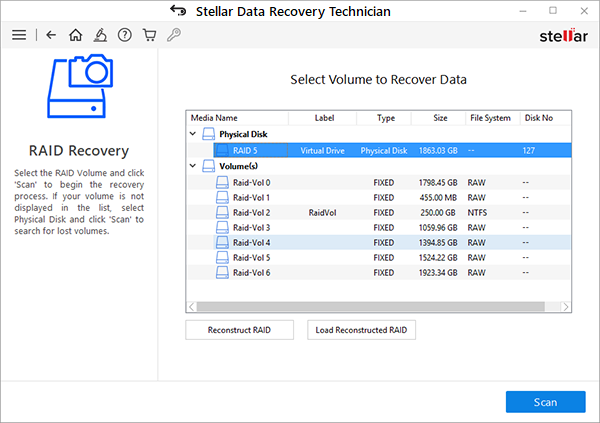Click the scrollbar right arrow
This screenshot has height=423, width=600.
[566, 307]
